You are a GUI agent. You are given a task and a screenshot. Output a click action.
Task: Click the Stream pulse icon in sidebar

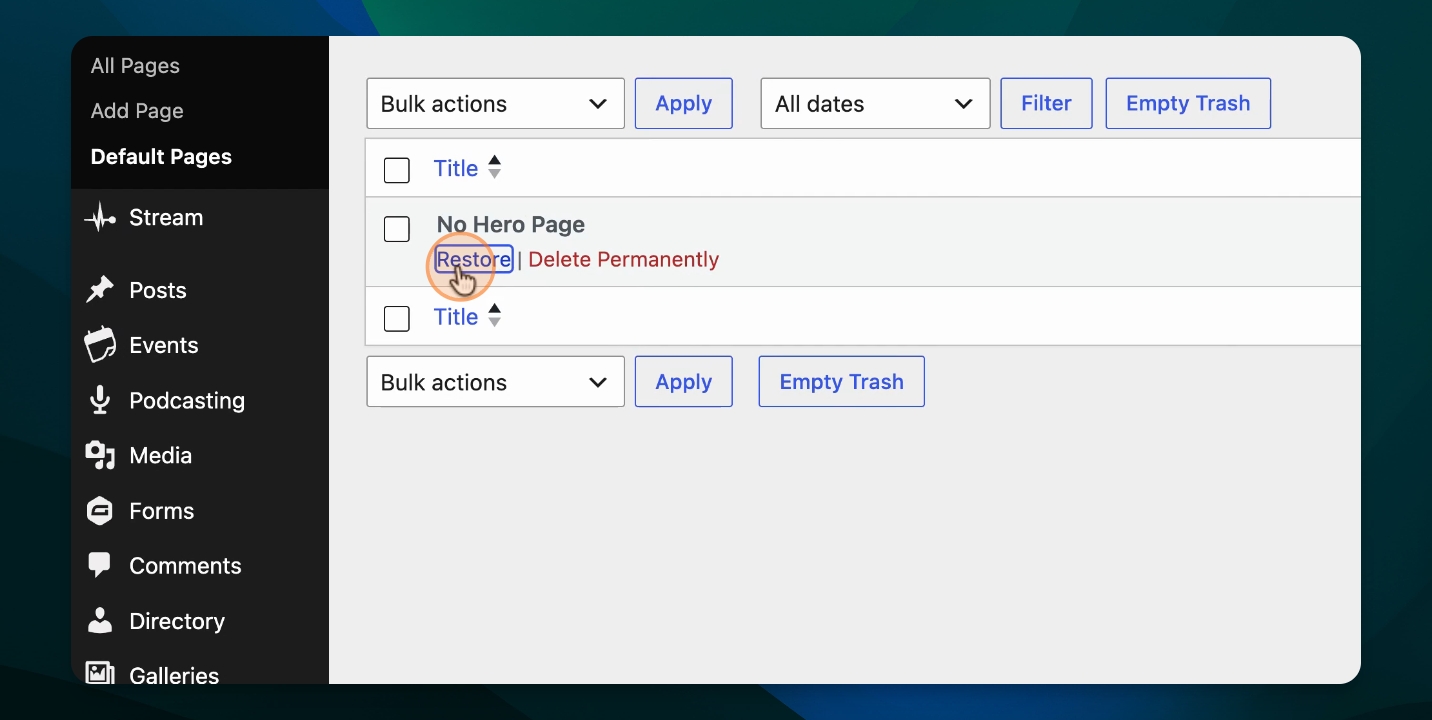click(100, 218)
